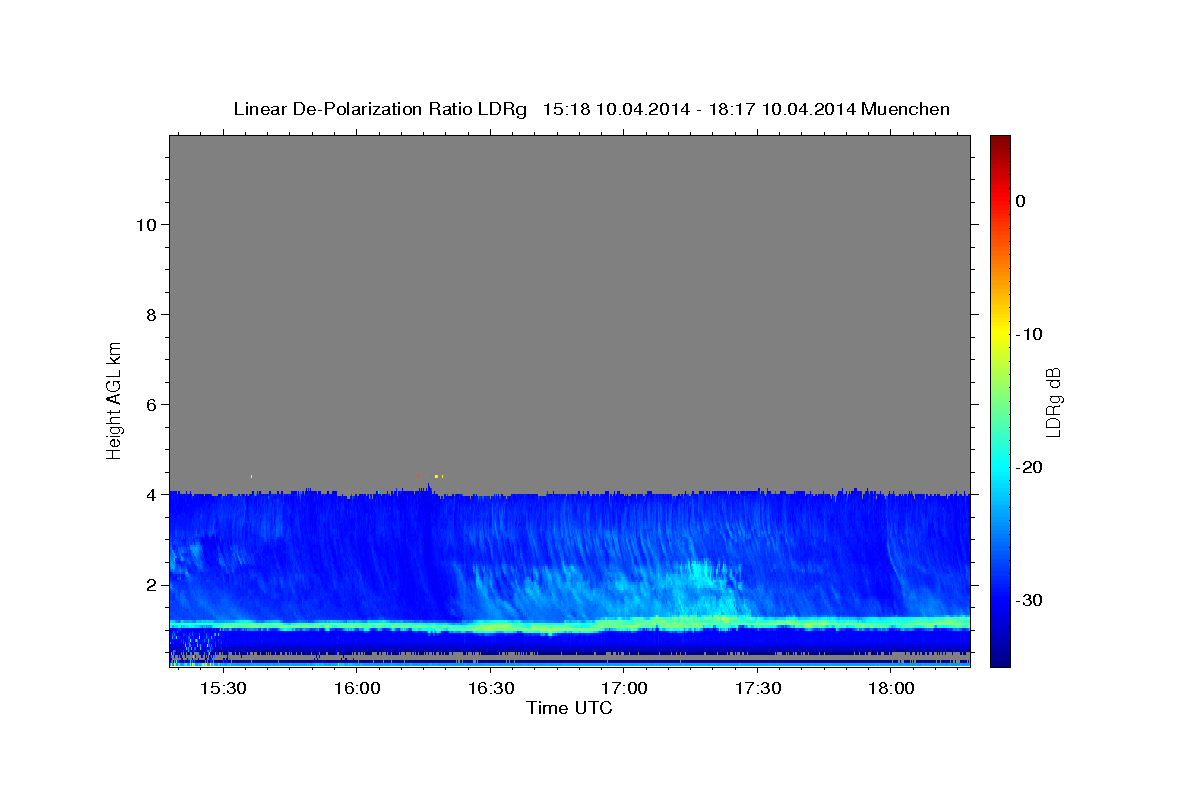Click the height tick label 4
This screenshot has height=800, width=1200.
pos(150,494)
